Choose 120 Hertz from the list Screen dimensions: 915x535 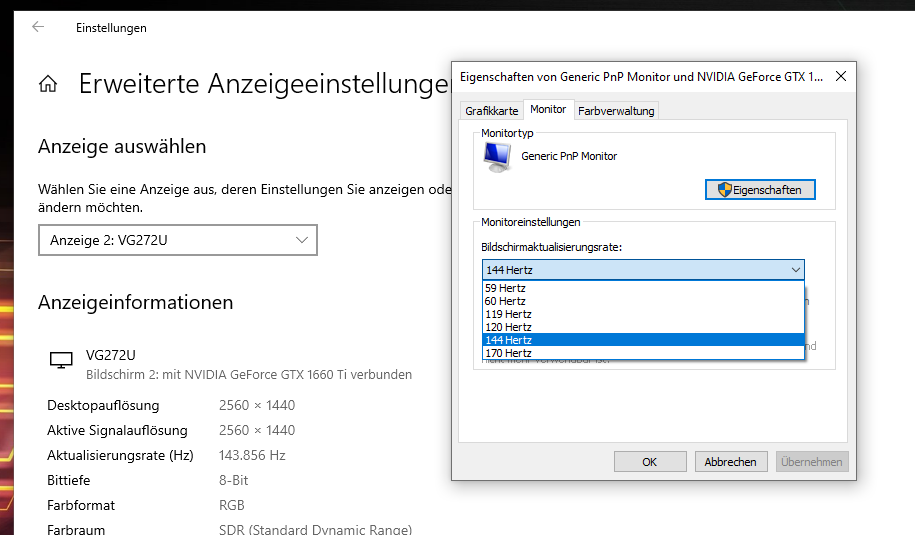click(643, 327)
